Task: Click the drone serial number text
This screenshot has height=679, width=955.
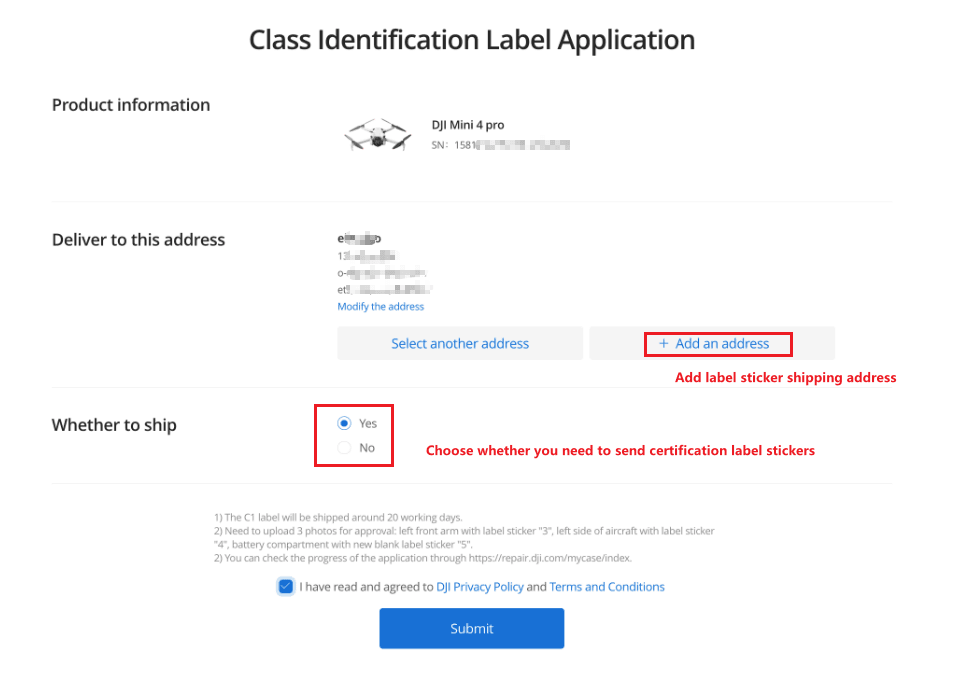Action: (500, 145)
